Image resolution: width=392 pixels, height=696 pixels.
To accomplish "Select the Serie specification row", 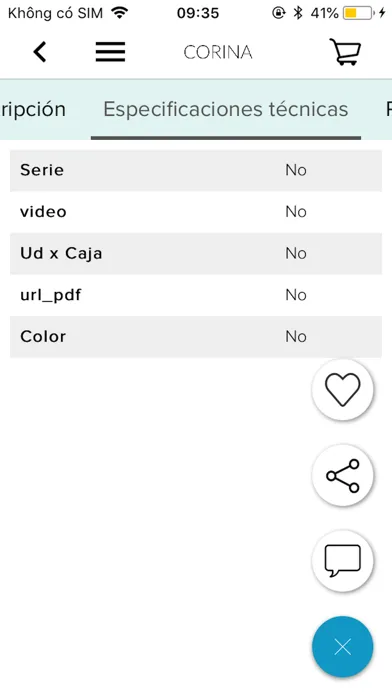I will pos(196,170).
